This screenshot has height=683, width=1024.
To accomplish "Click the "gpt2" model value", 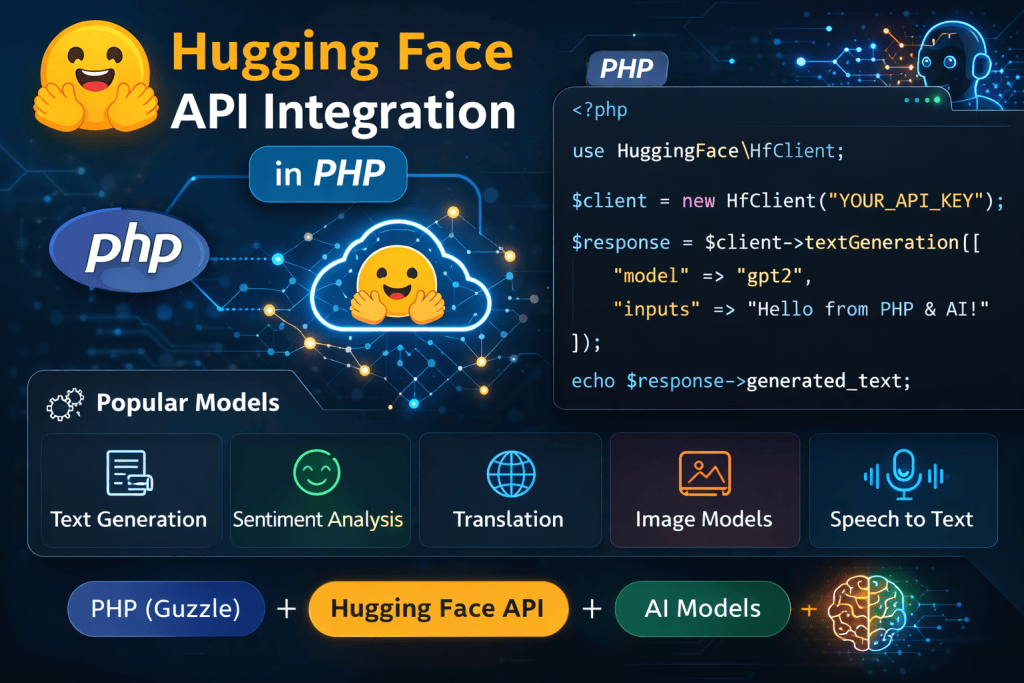I will 769,276.
